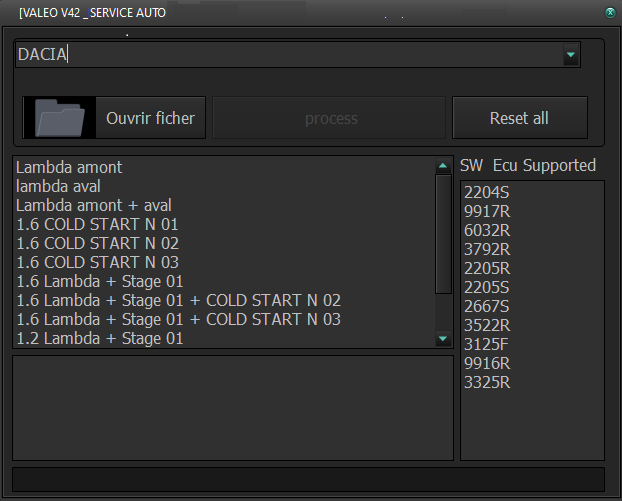This screenshot has width=622, height=501.
Task: Click the options list scroll-up arrow
Action: pyautogui.click(x=443, y=165)
